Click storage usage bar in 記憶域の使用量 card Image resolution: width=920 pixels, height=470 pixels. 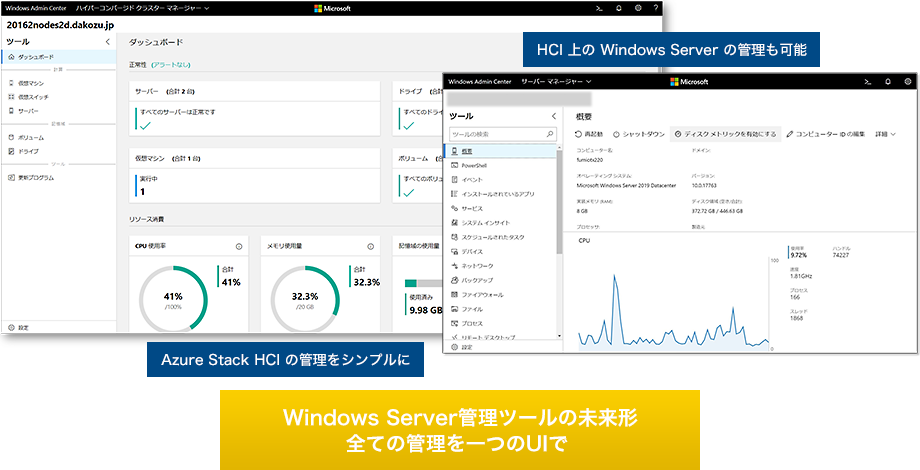coord(422,283)
